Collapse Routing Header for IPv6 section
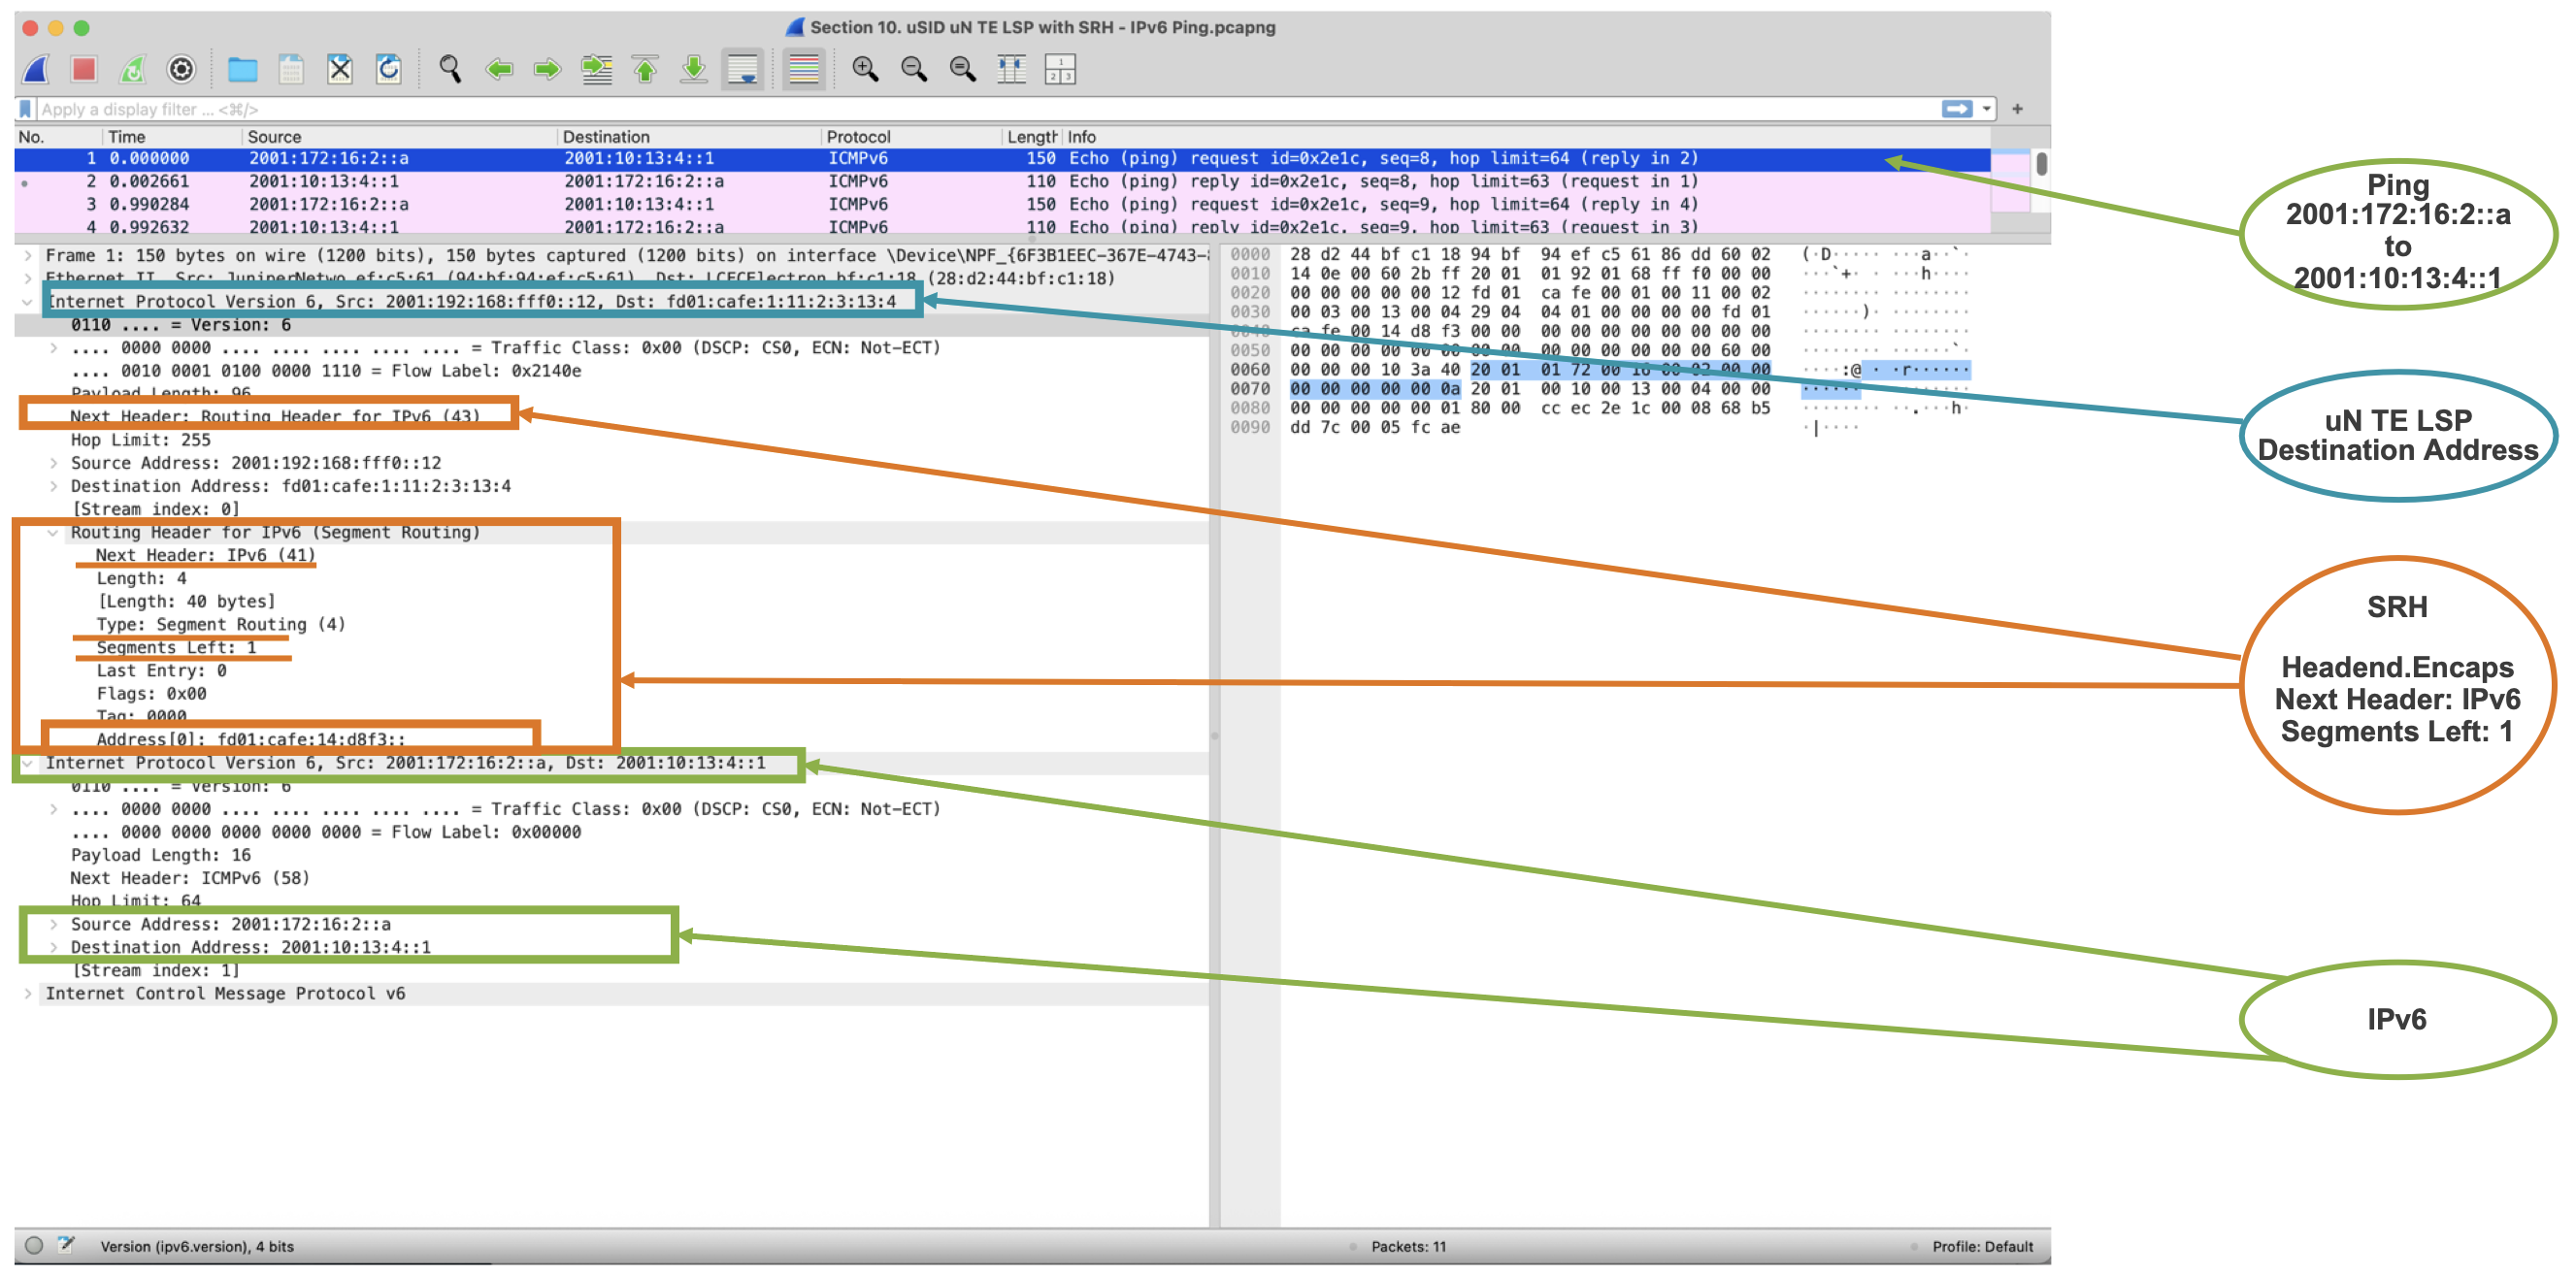 pos(53,533)
